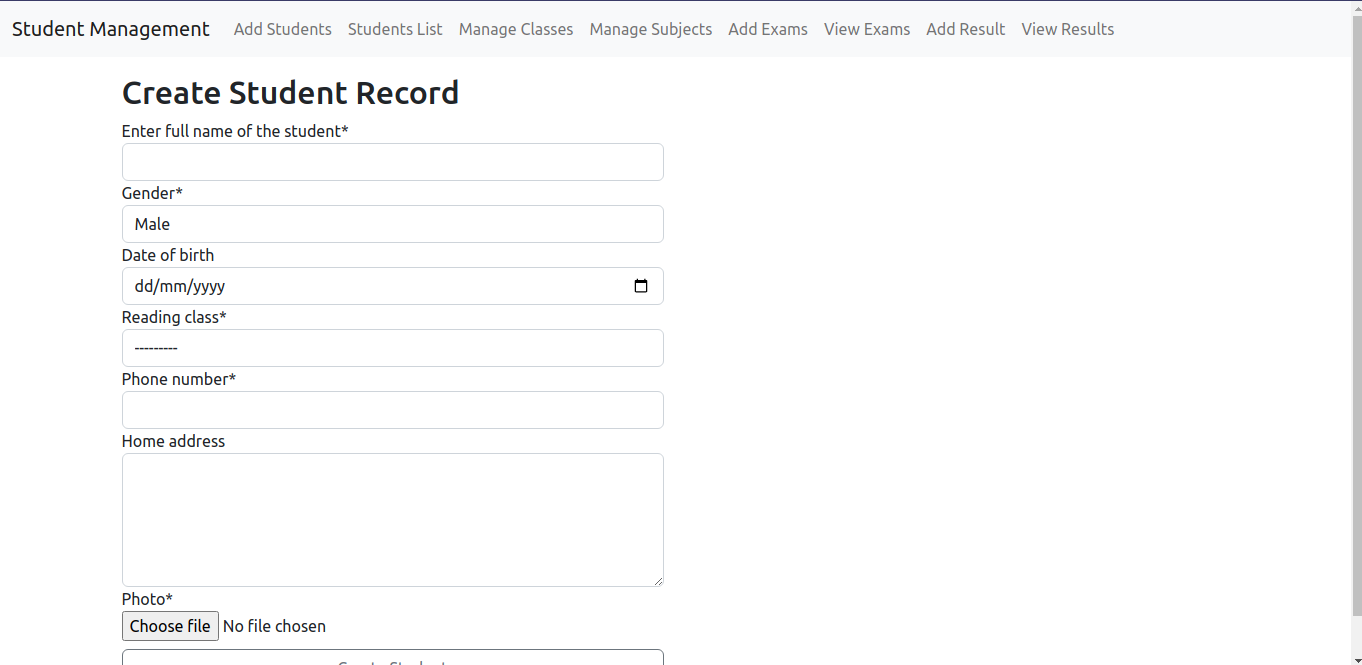Open Manage Subjects
The image size is (1362, 665).
(650, 29)
